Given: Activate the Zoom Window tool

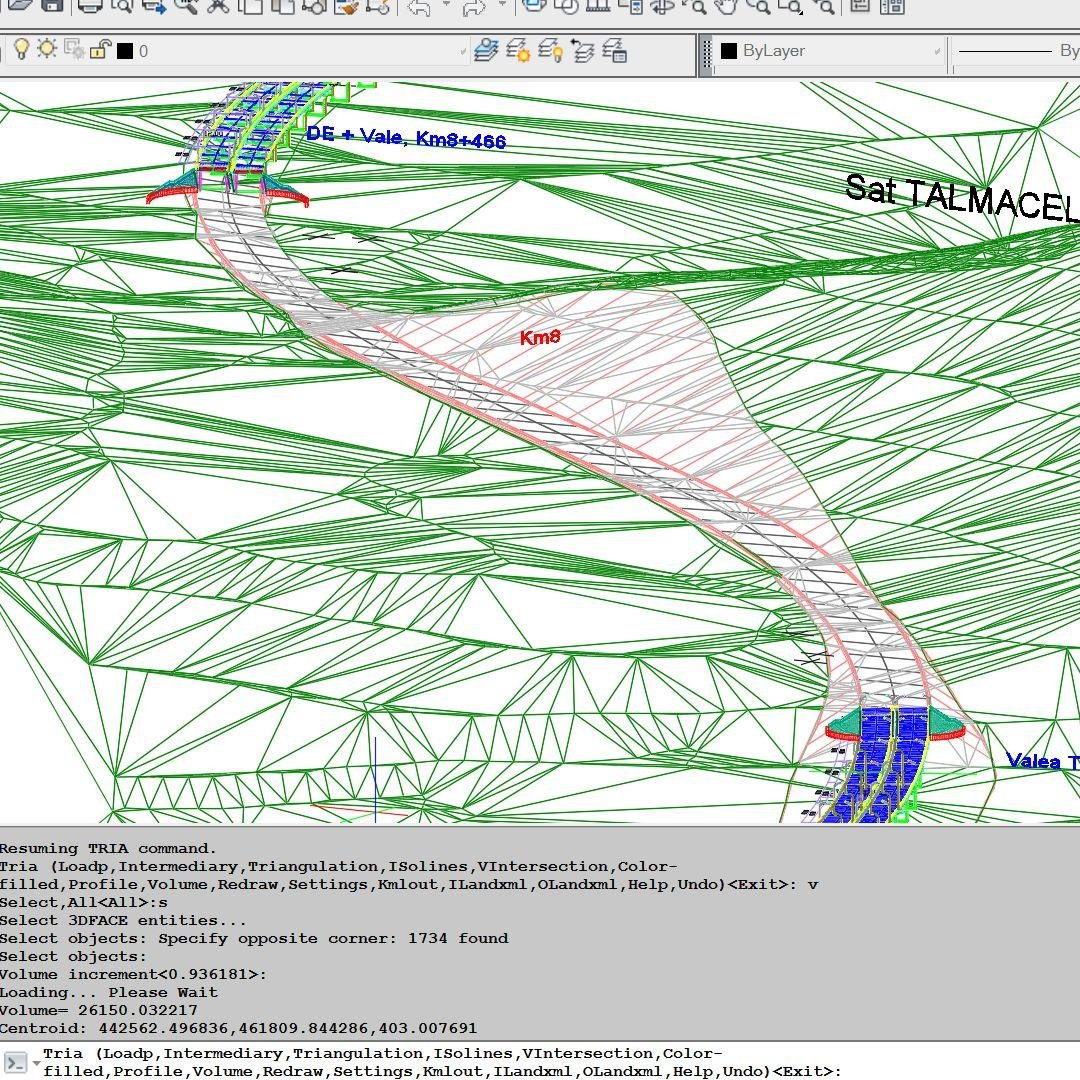Looking at the screenshot, I should click(x=791, y=9).
